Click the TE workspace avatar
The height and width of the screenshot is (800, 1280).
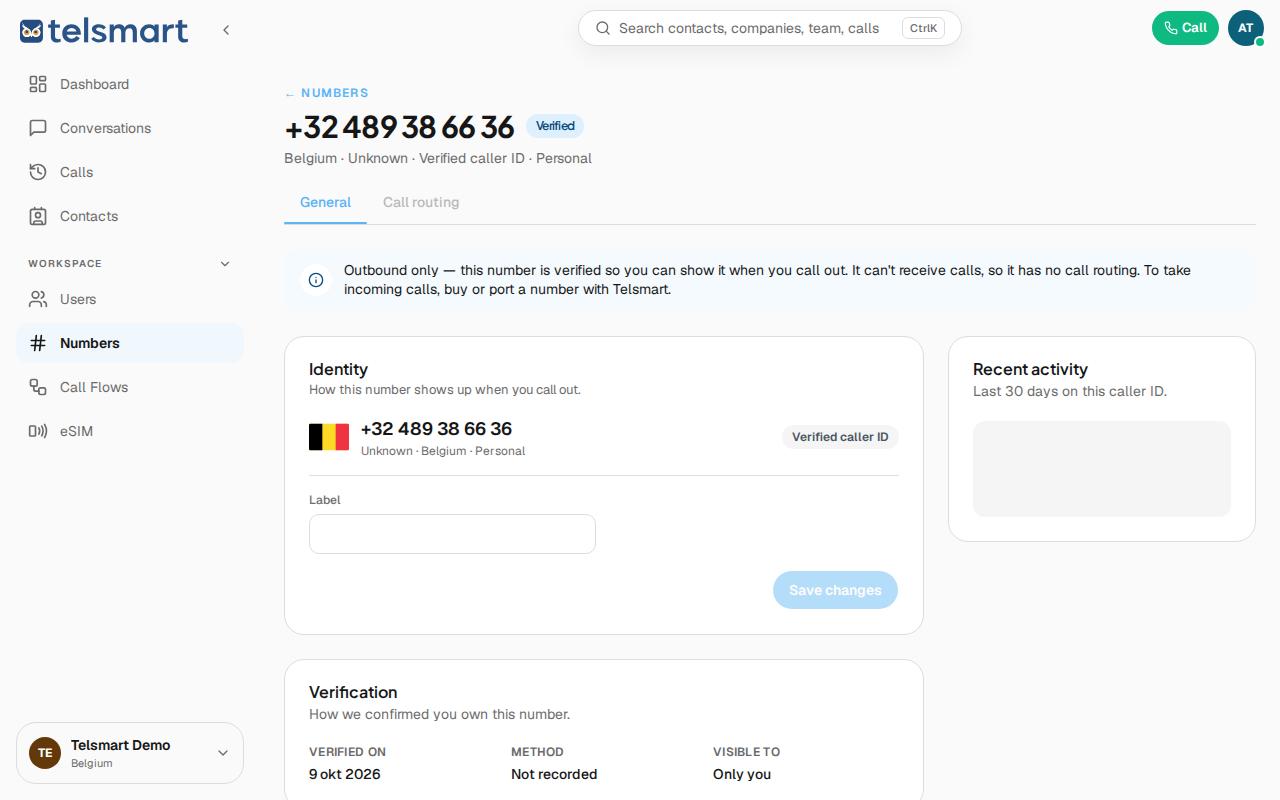point(45,753)
